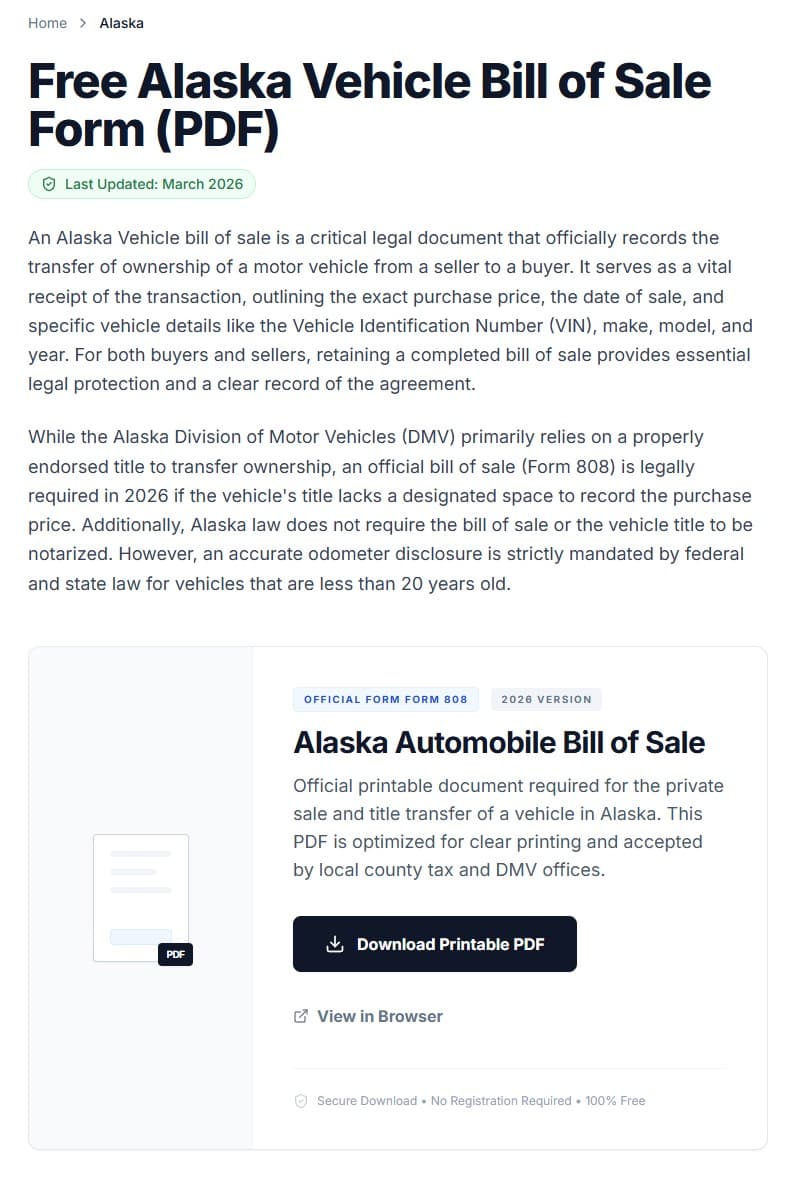Click the Free Alaska Vehicle Bill of Sale title
Viewport: 805px width, 1187px height.
point(369,104)
